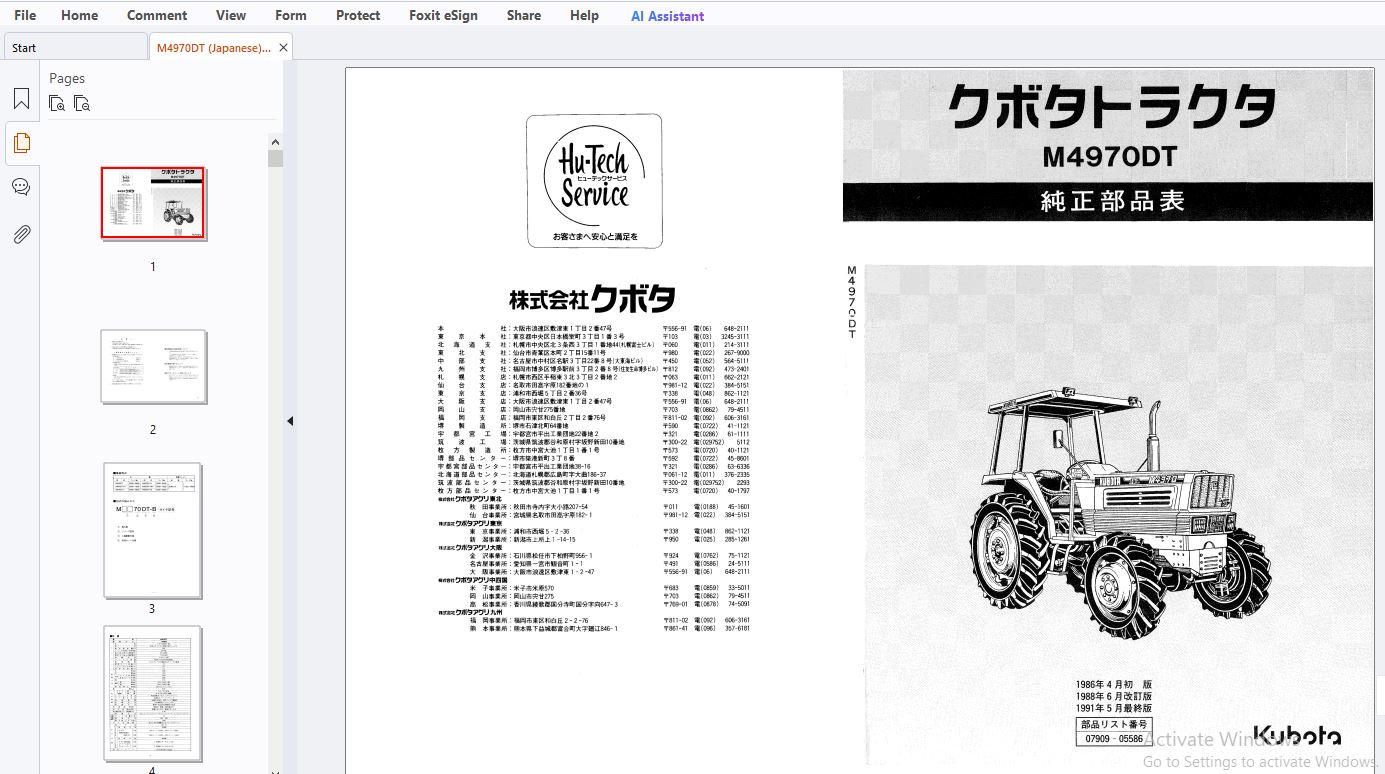Open the File menu

pyautogui.click(x=25, y=15)
